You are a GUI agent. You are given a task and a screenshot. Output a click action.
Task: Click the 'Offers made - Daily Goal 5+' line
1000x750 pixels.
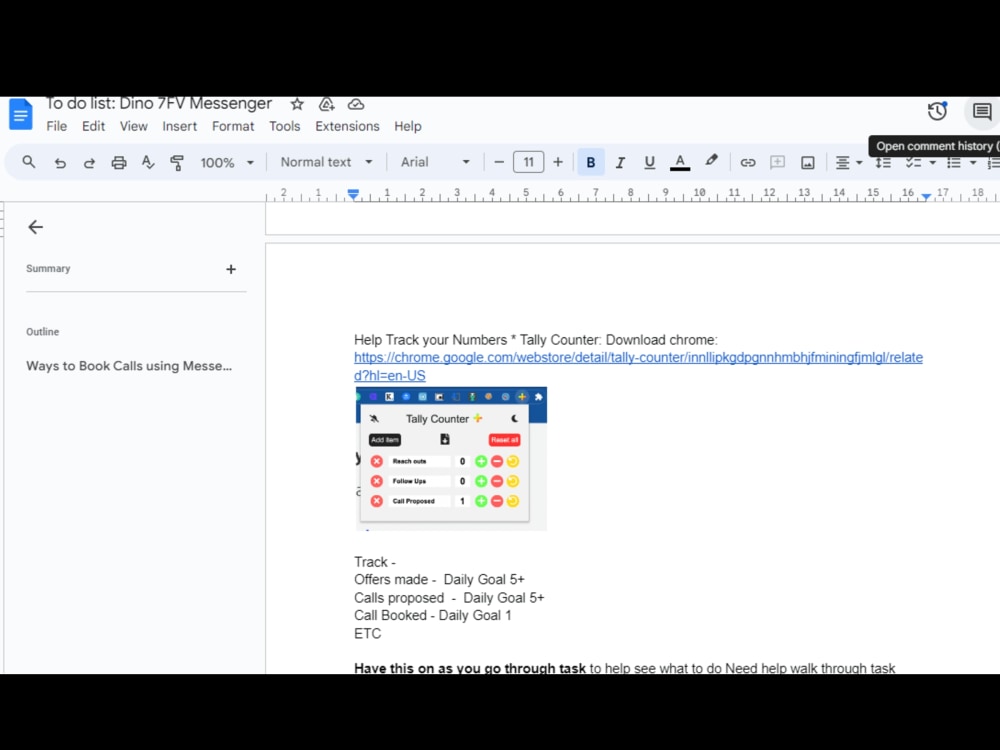pyautogui.click(x=439, y=580)
